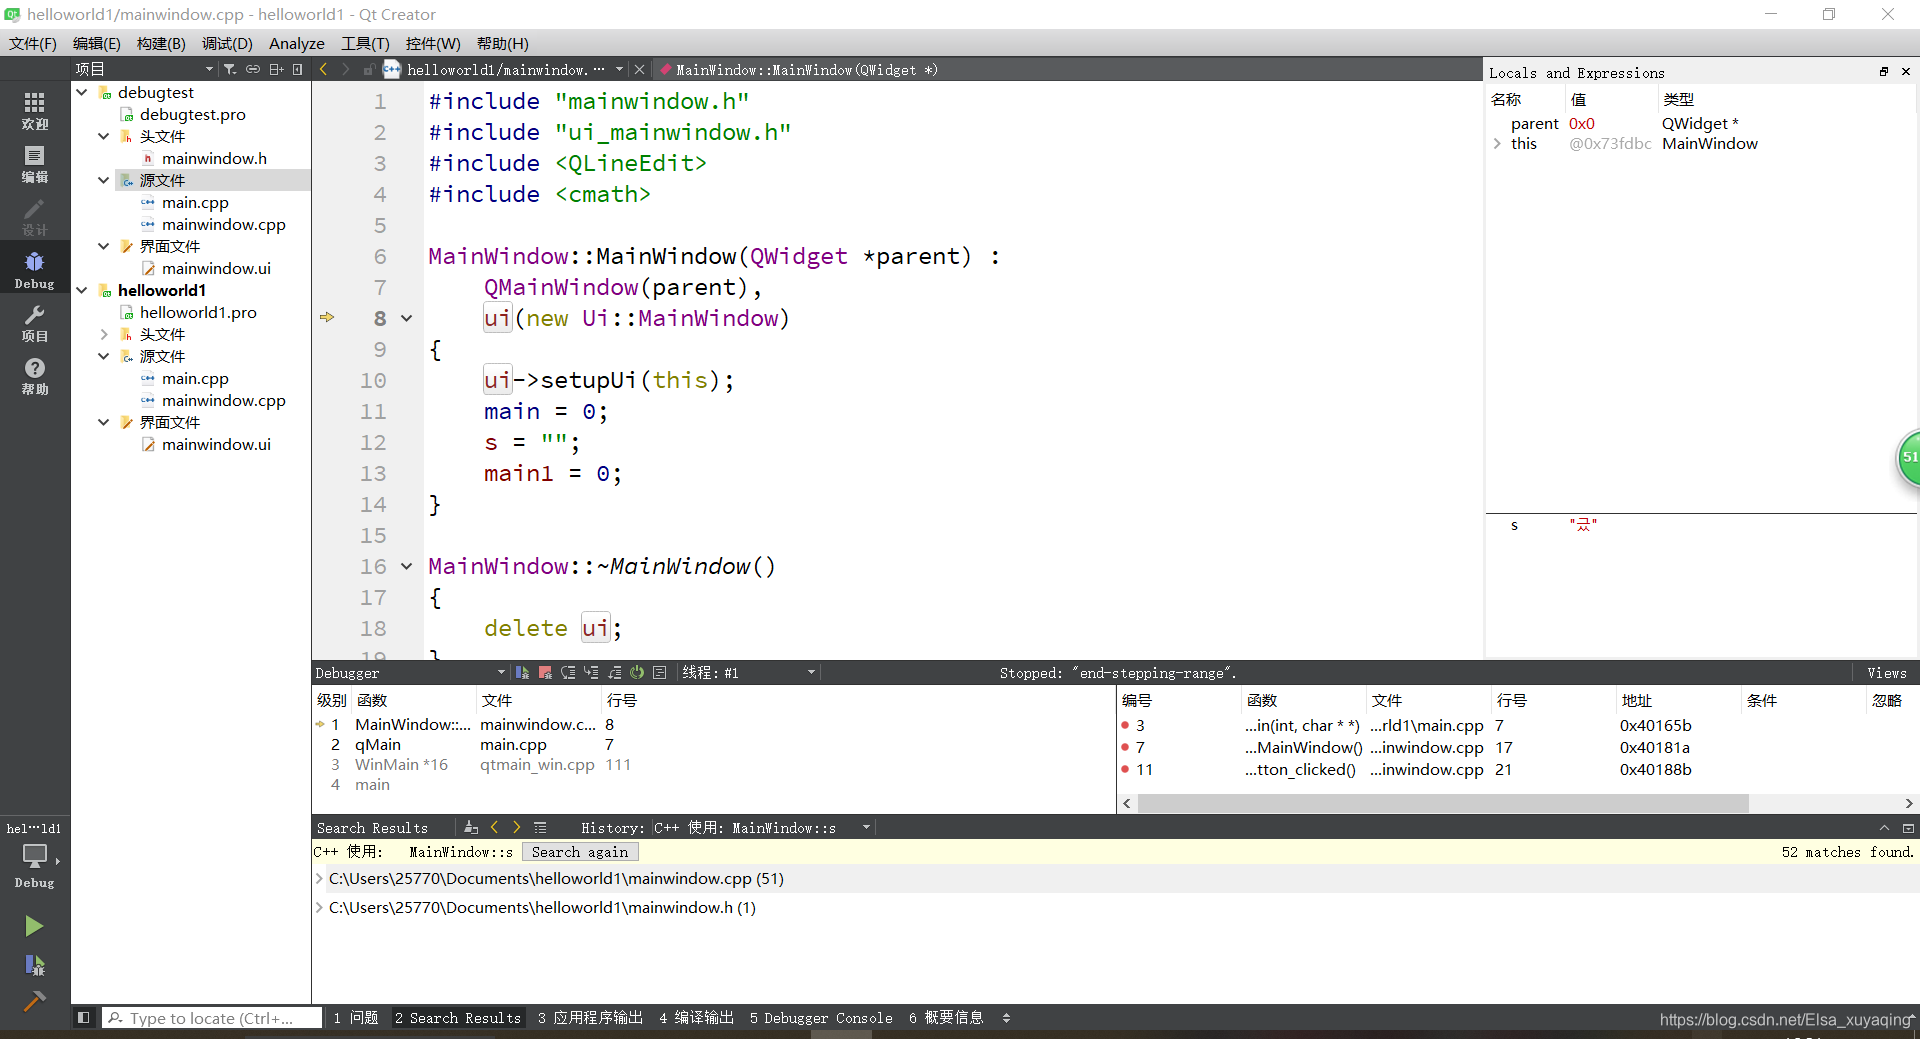Screen dimensions: 1920x1039
Task: Expand mainwindow.cpp (51) search result
Action: (319, 878)
